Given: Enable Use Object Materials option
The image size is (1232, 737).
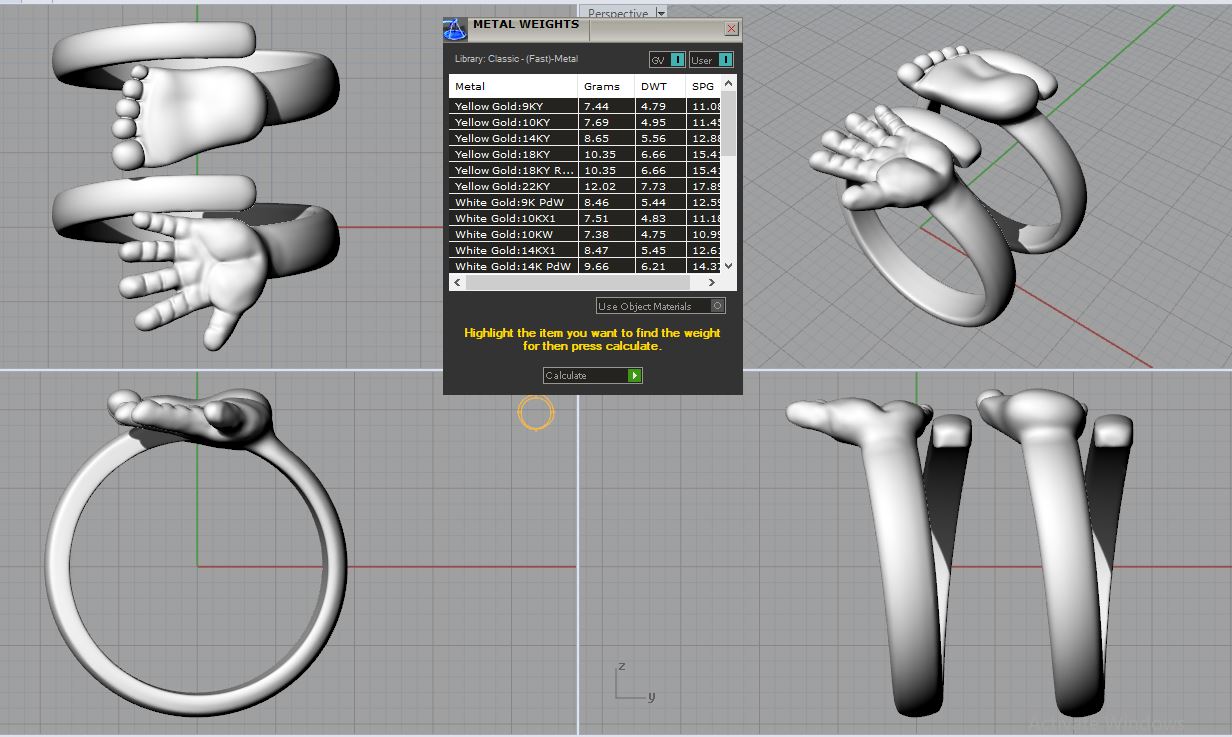Looking at the screenshot, I should point(717,306).
